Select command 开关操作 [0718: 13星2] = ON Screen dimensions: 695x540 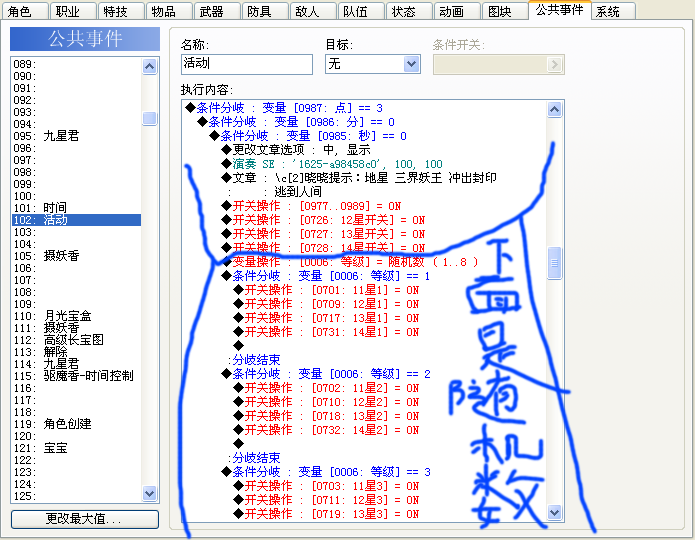326,416
